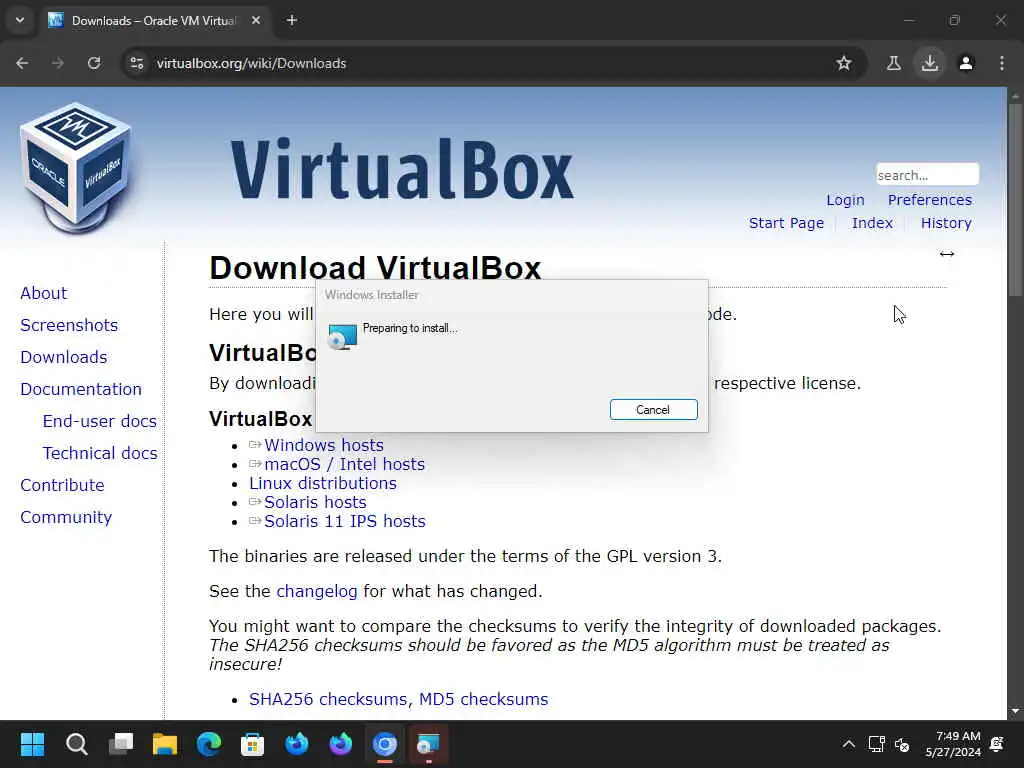Download Solaris 11 IPS hosts package
The height and width of the screenshot is (768, 1024).
(344, 521)
